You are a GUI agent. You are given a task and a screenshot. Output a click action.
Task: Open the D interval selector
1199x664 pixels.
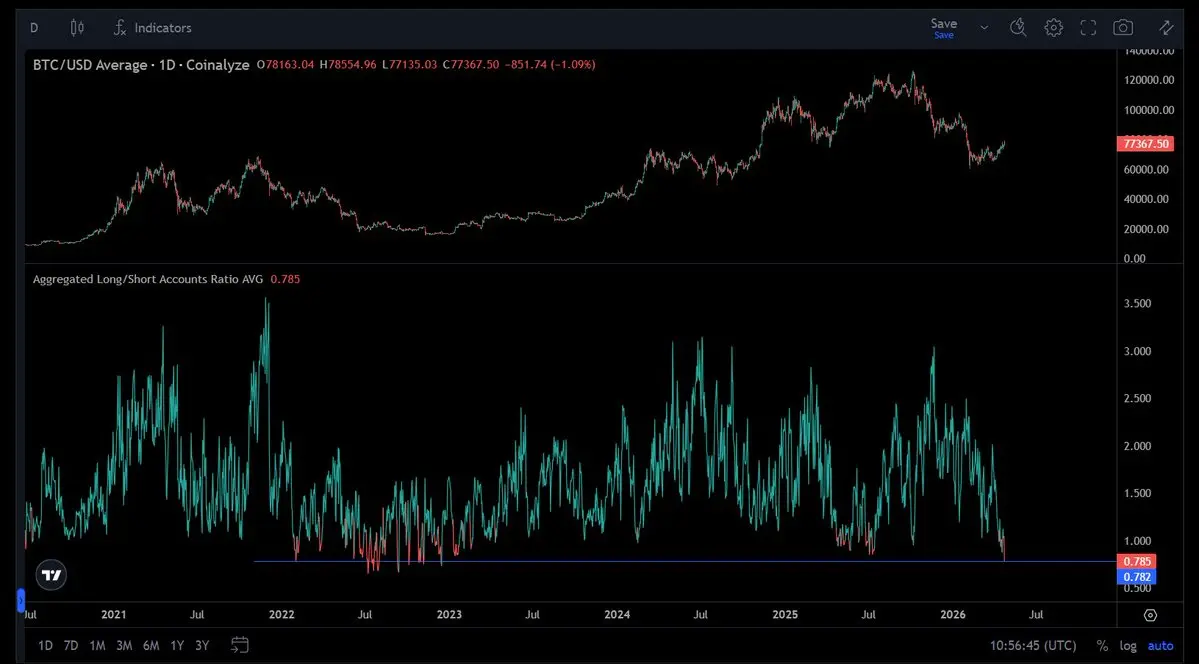click(34, 28)
